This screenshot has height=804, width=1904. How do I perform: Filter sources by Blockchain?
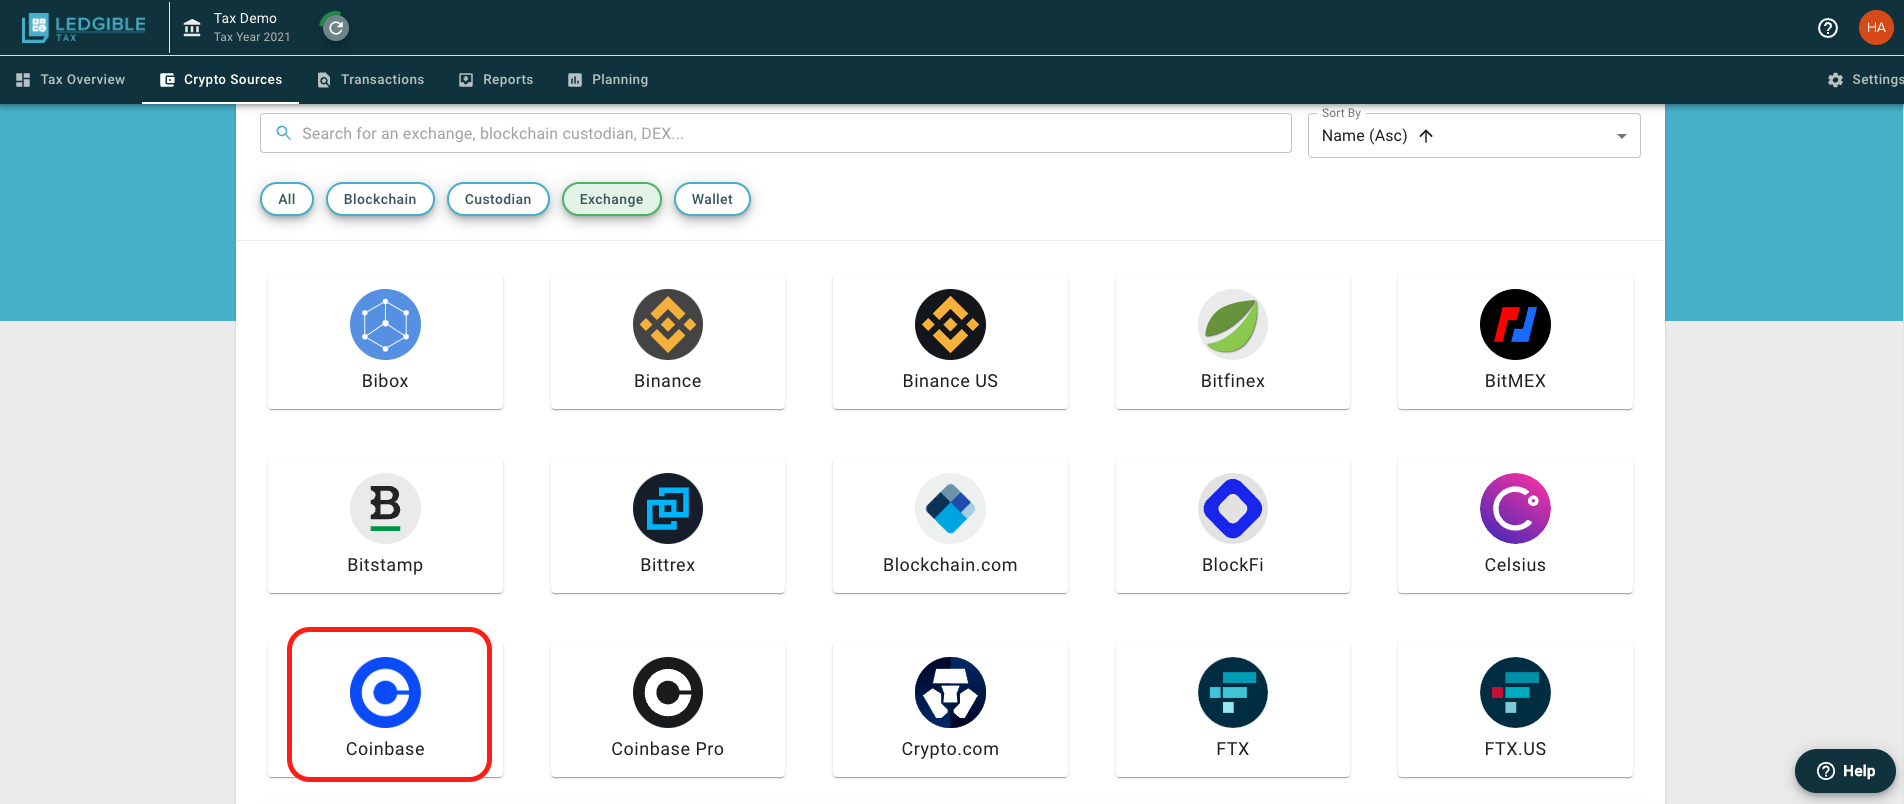pyautogui.click(x=380, y=199)
